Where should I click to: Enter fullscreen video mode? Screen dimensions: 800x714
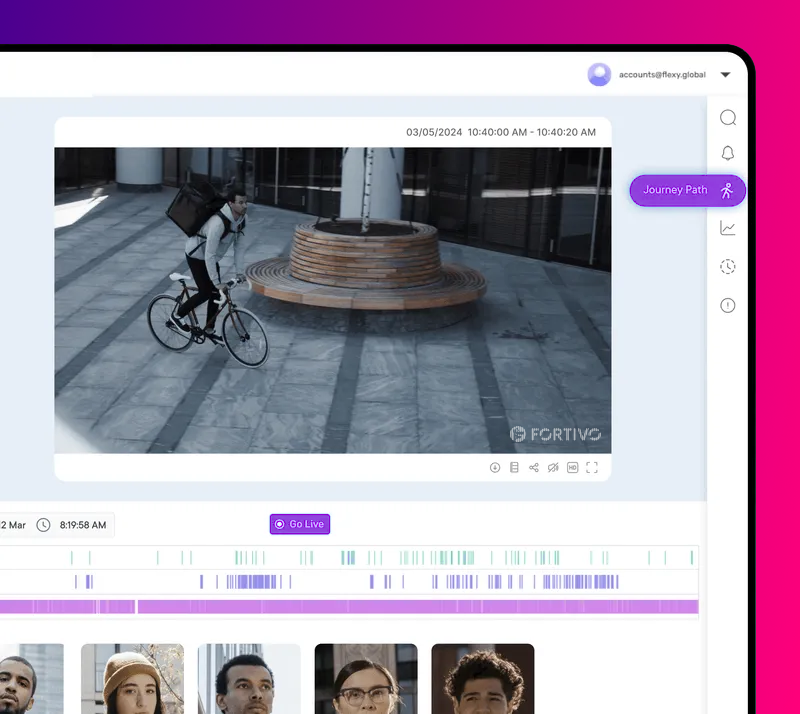[x=592, y=467]
